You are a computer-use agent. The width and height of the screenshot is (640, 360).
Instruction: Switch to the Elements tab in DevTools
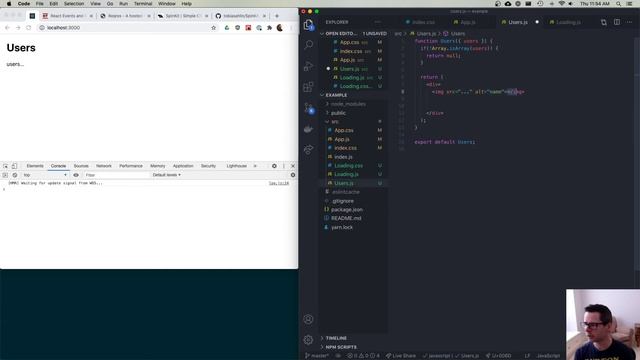35,166
